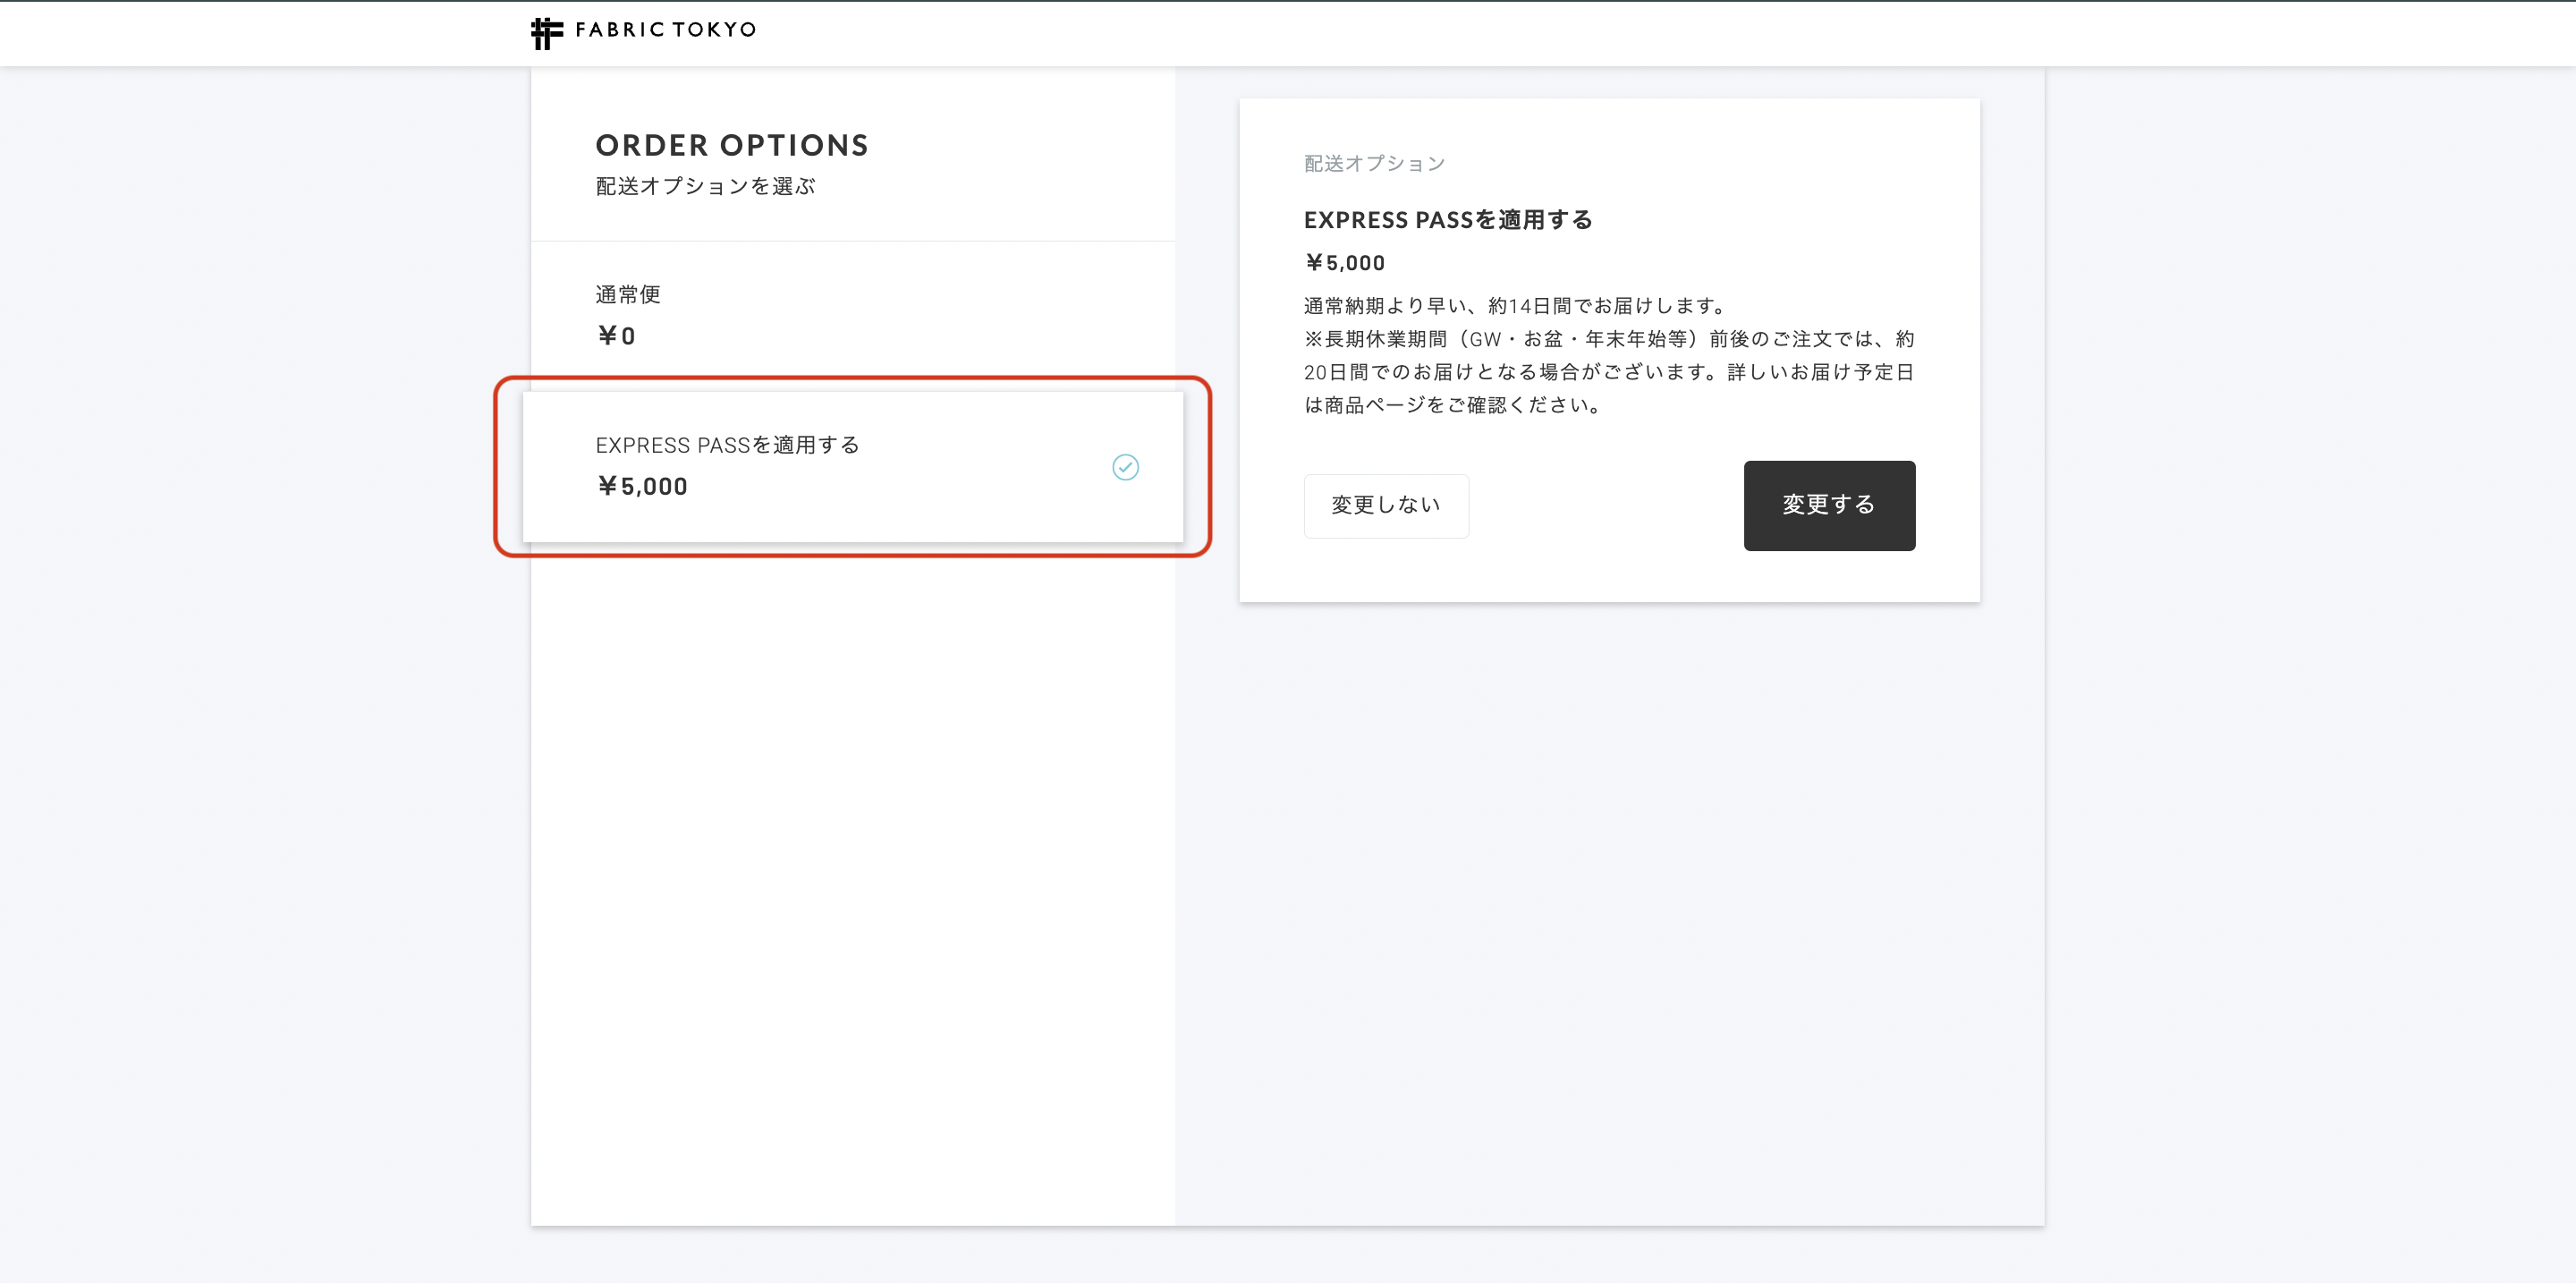The width and height of the screenshot is (2576, 1283).
Task: Open the FABRIC TOKYO wordmark link
Action: coord(666,30)
